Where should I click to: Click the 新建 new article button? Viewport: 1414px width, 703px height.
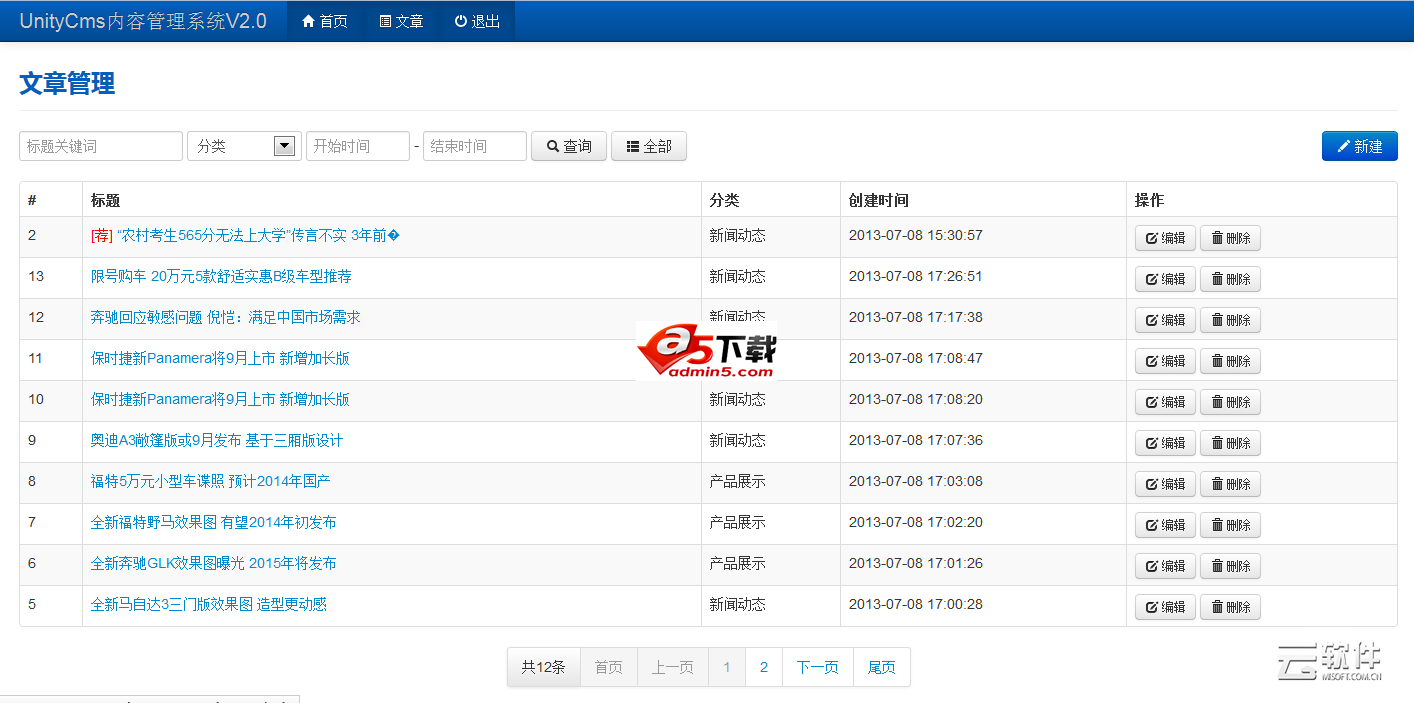coord(1360,146)
